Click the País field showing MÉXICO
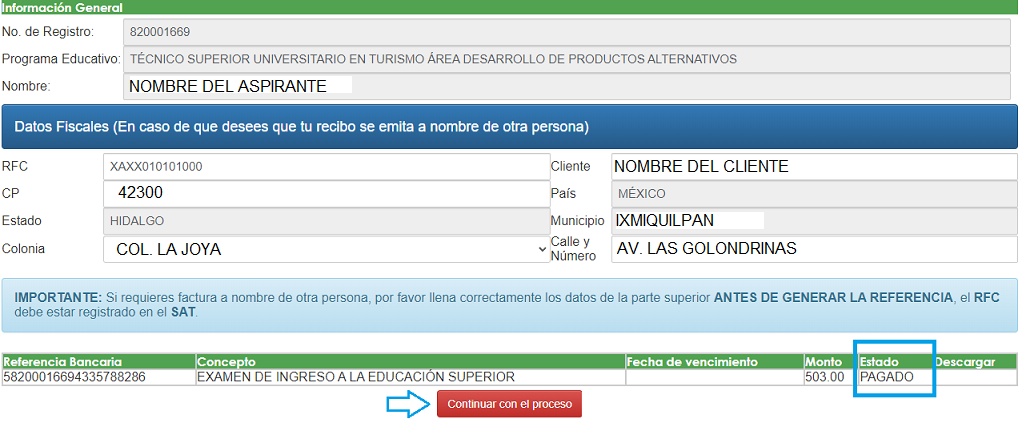The width and height of the screenshot is (1022, 427). [x=814, y=194]
